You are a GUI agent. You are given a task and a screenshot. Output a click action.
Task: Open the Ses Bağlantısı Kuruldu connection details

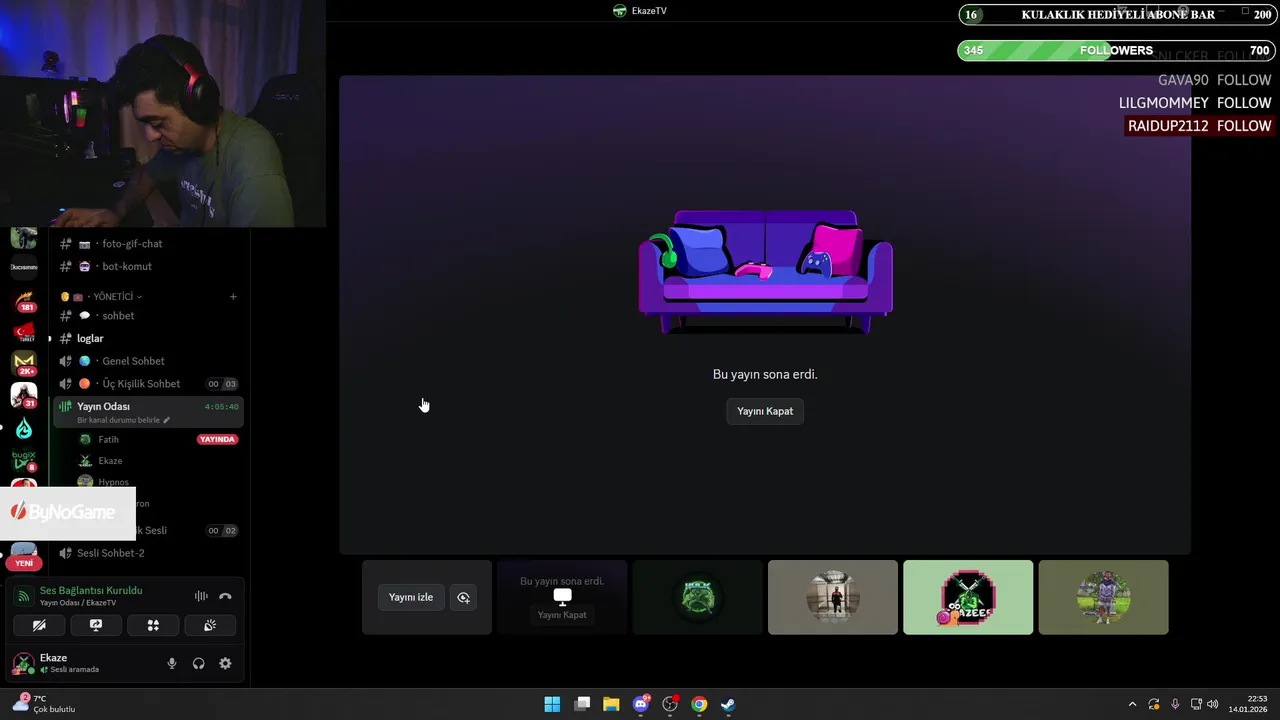pos(91,591)
